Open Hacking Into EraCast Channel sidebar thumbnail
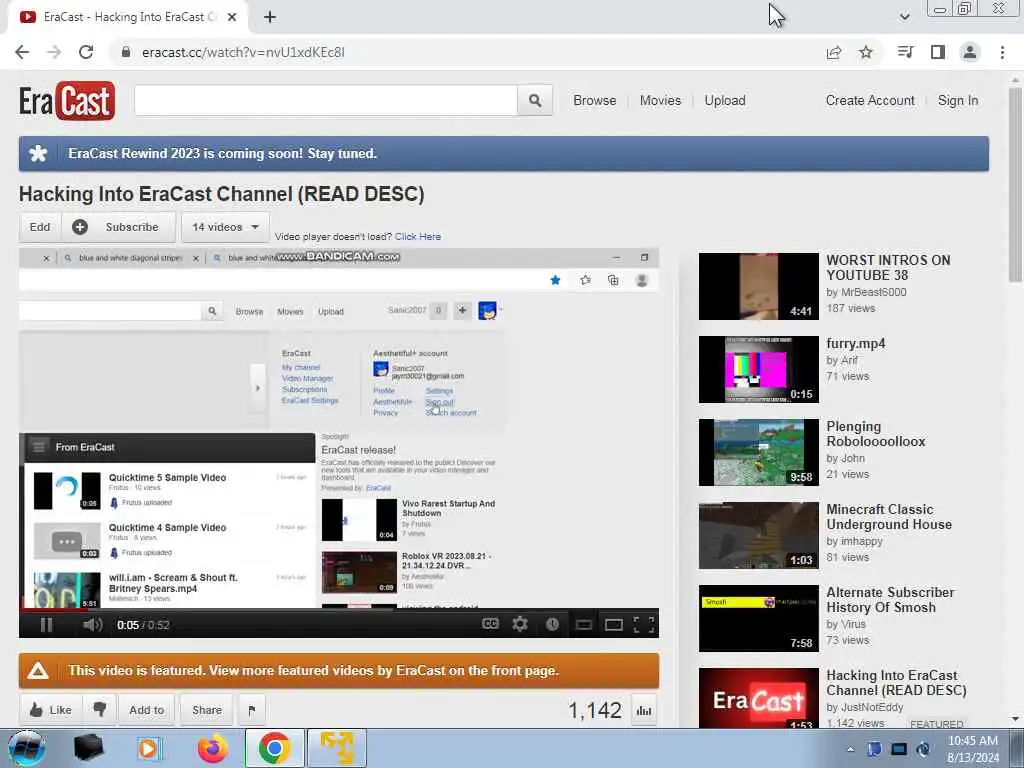The width and height of the screenshot is (1024, 768). [x=758, y=697]
